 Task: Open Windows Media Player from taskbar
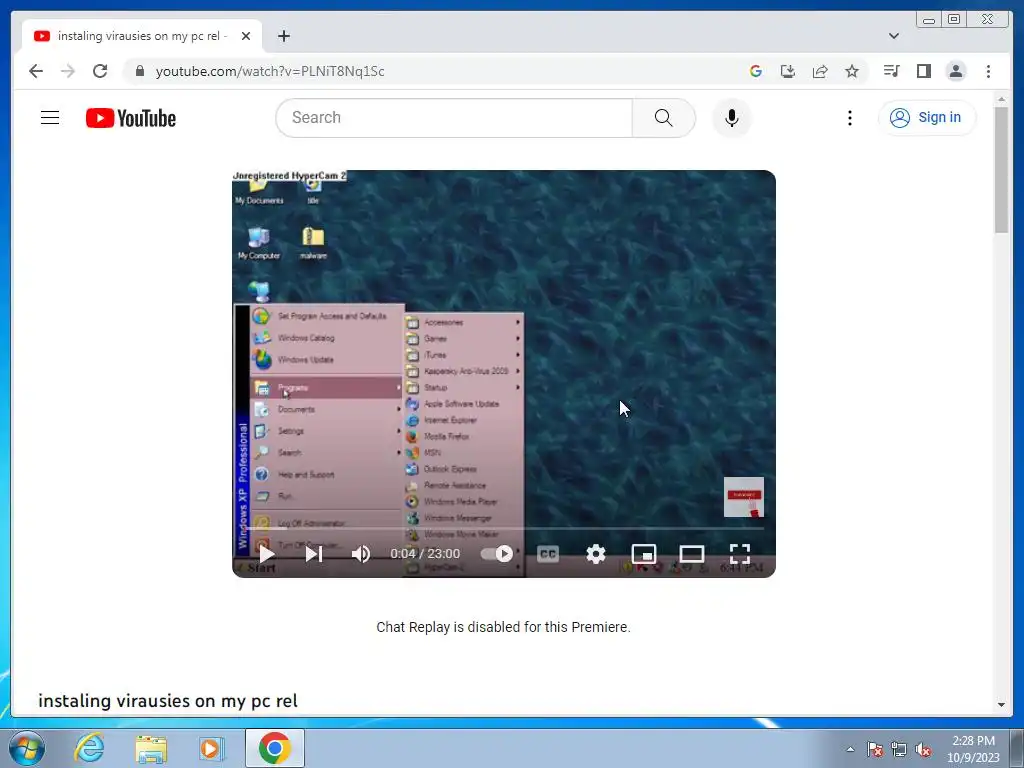click(212, 748)
